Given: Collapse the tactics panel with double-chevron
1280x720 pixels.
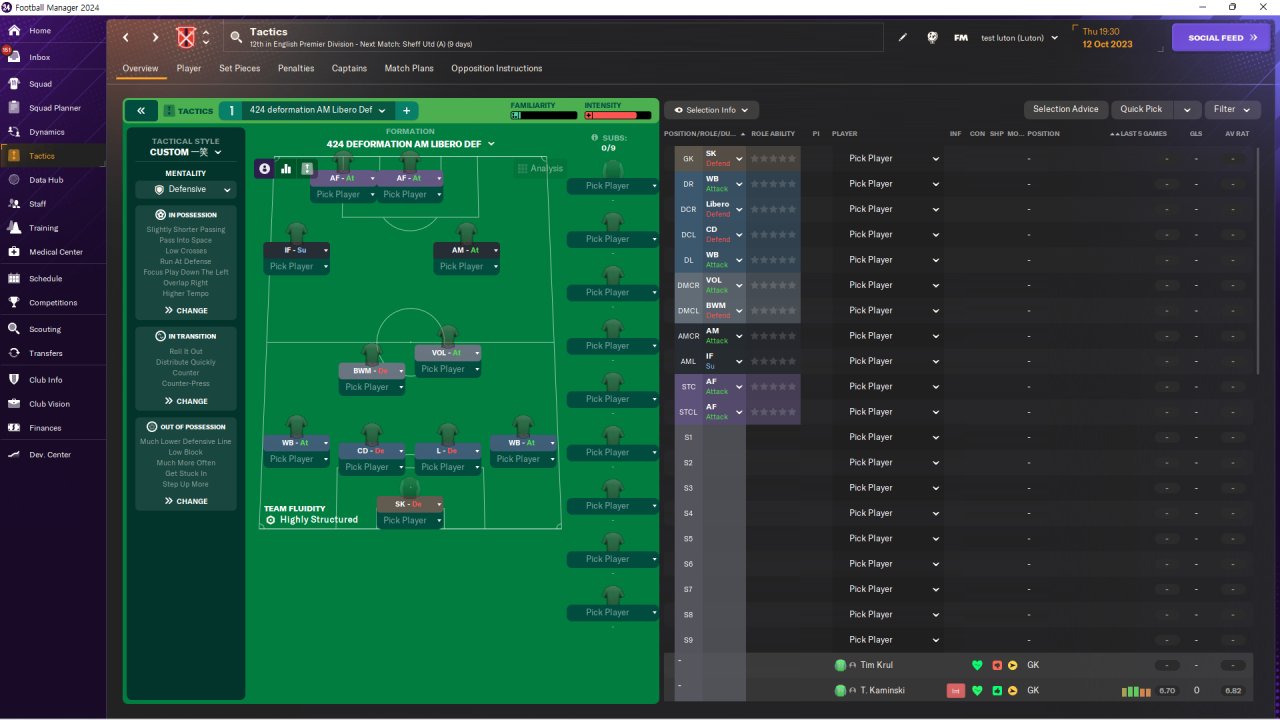Looking at the screenshot, I should pyautogui.click(x=141, y=111).
